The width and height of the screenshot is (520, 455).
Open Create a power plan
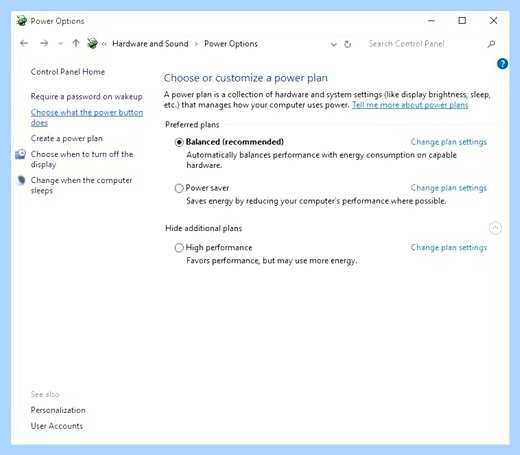click(66, 138)
